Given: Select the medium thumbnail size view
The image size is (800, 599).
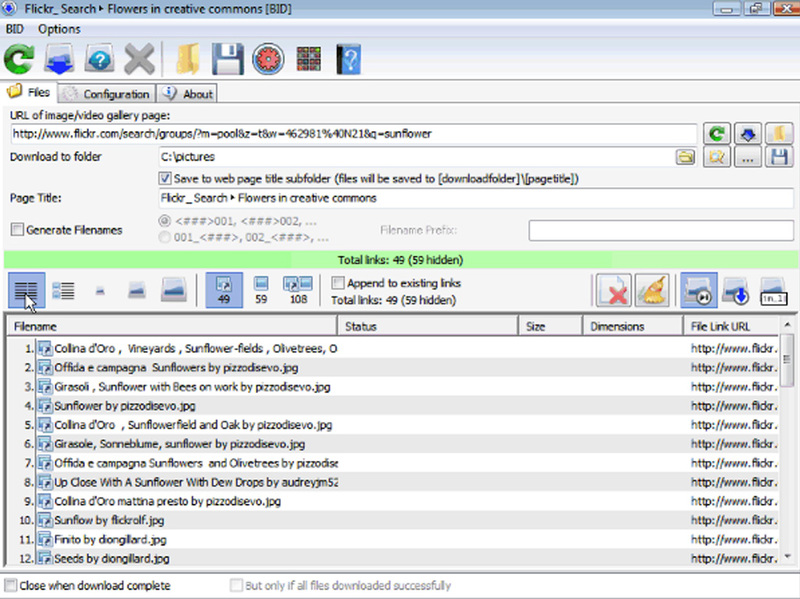Looking at the screenshot, I should pyautogui.click(x=137, y=290).
